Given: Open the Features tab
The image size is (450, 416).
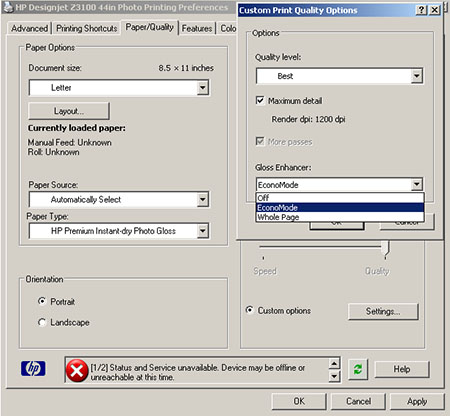Looking at the screenshot, I should tap(197, 28).
